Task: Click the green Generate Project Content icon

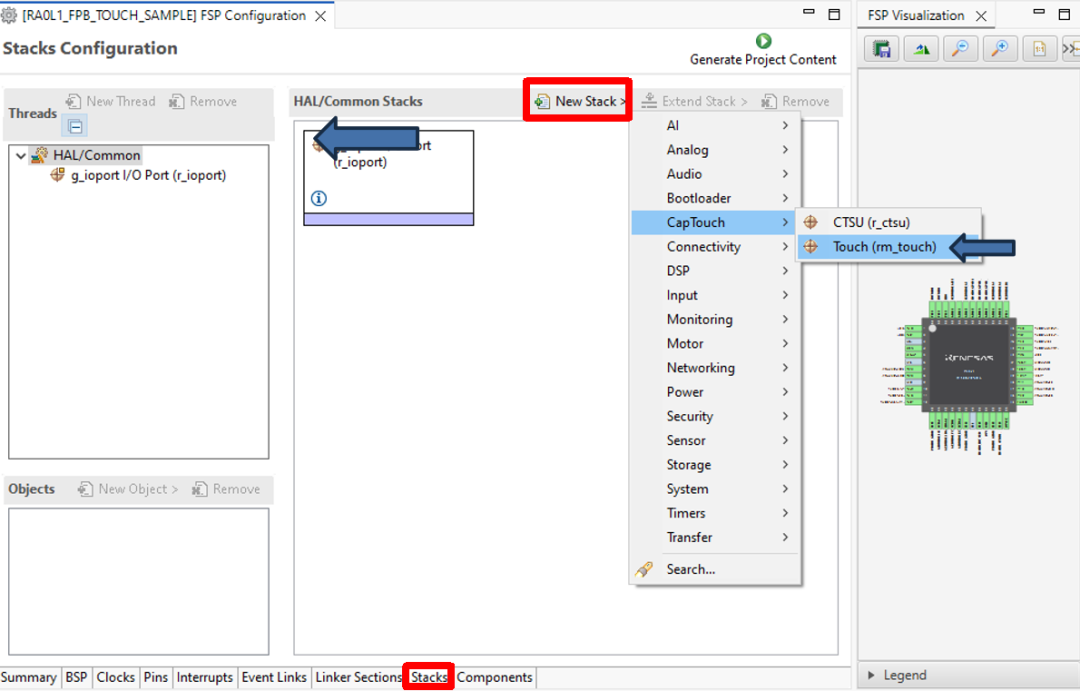Action: coord(763,41)
